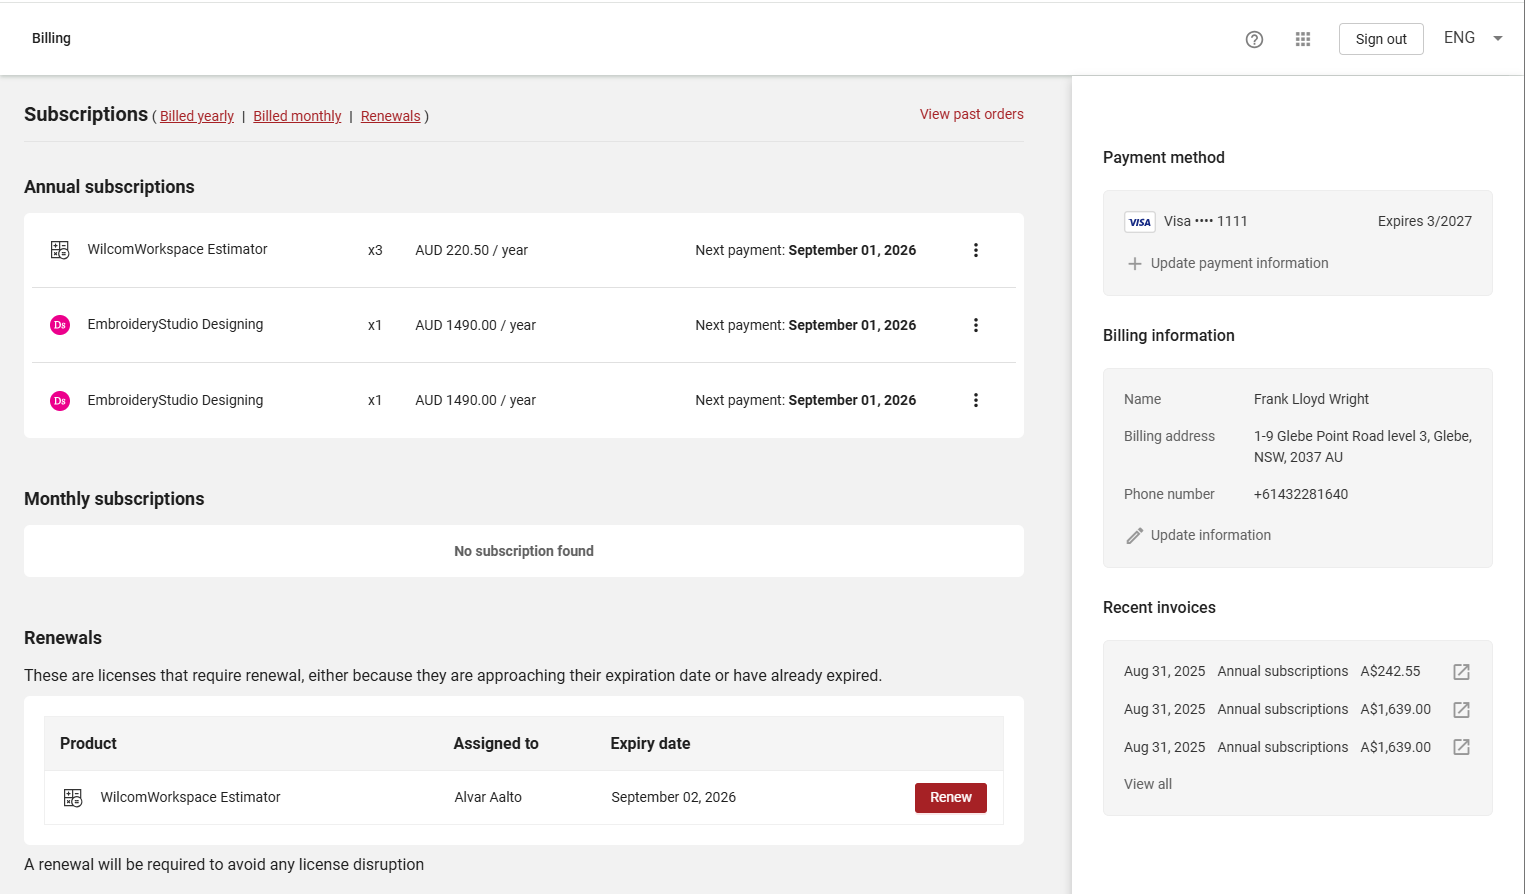Open options menu for WilcomWorkspace Estimator subscription
This screenshot has width=1525, height=894.
point(976,250)
